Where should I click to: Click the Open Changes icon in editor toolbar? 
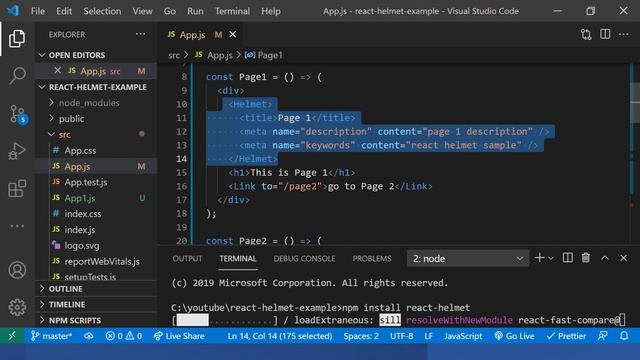[586, 34]
